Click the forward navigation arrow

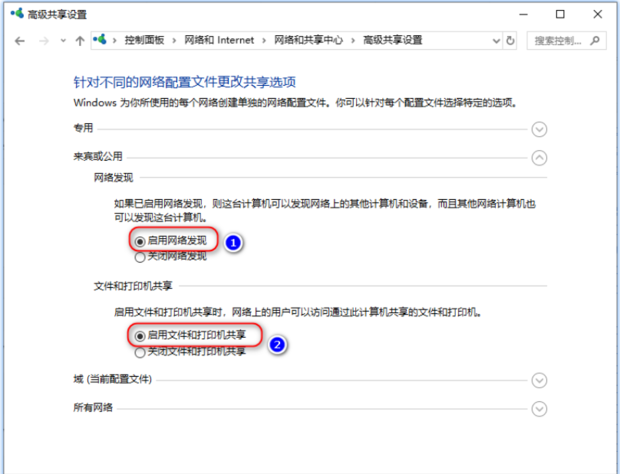(44, 41)
